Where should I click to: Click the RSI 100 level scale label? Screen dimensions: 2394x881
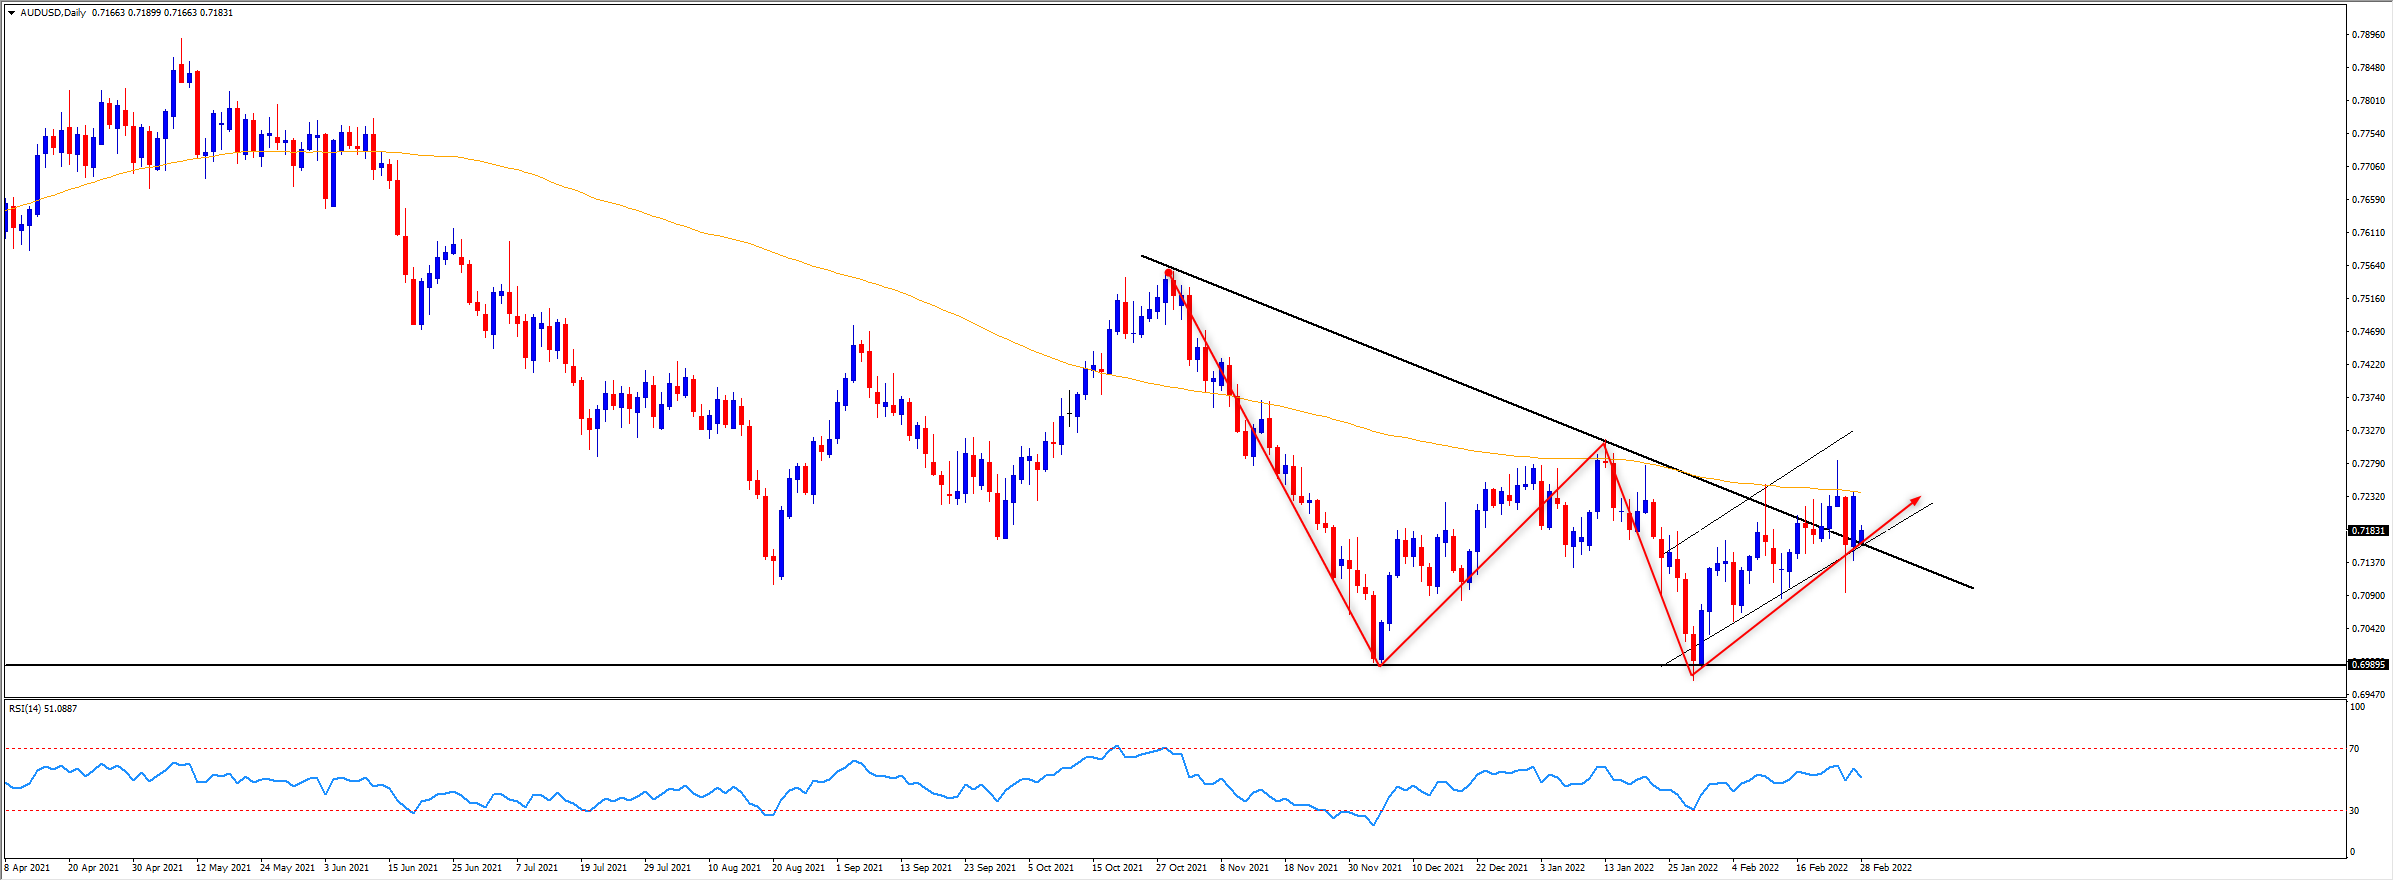2357,707
